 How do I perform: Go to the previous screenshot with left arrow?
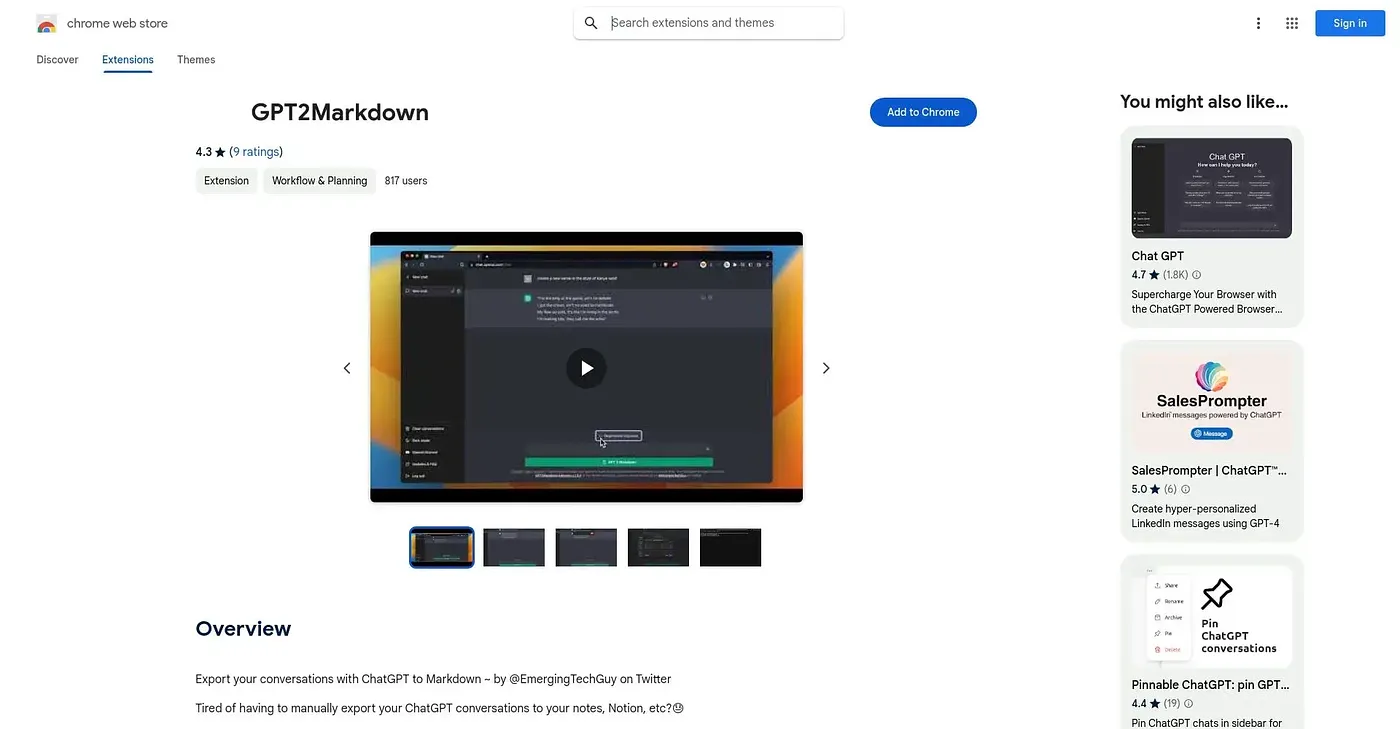pyautogui.click(x=347, y=368)
